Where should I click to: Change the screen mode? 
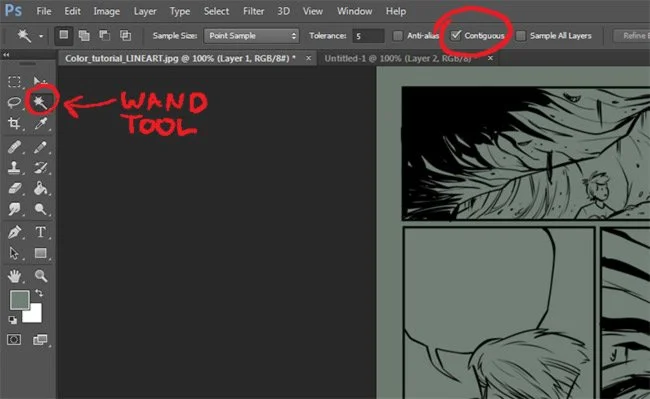[40, 340]
